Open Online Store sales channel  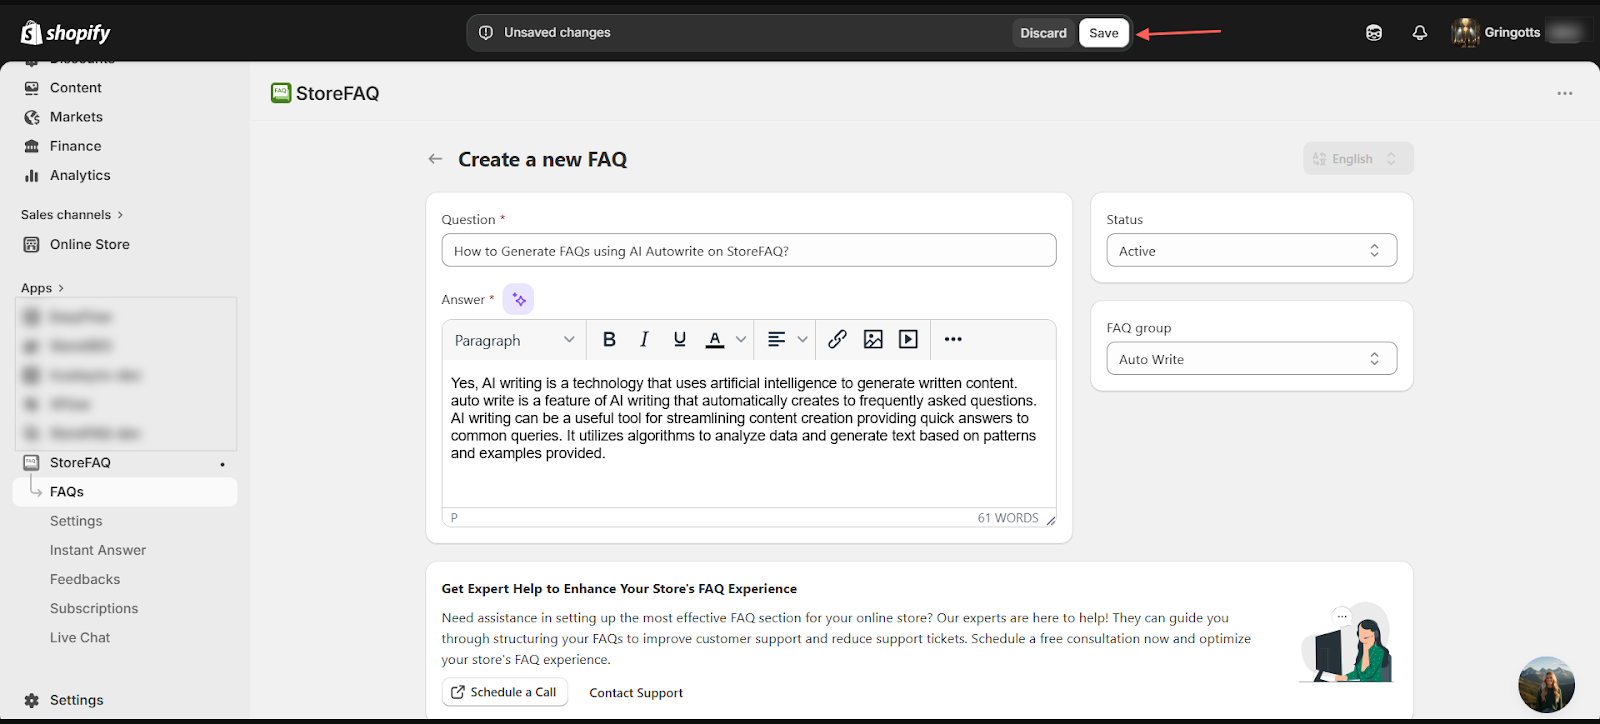tap(90, 244)
